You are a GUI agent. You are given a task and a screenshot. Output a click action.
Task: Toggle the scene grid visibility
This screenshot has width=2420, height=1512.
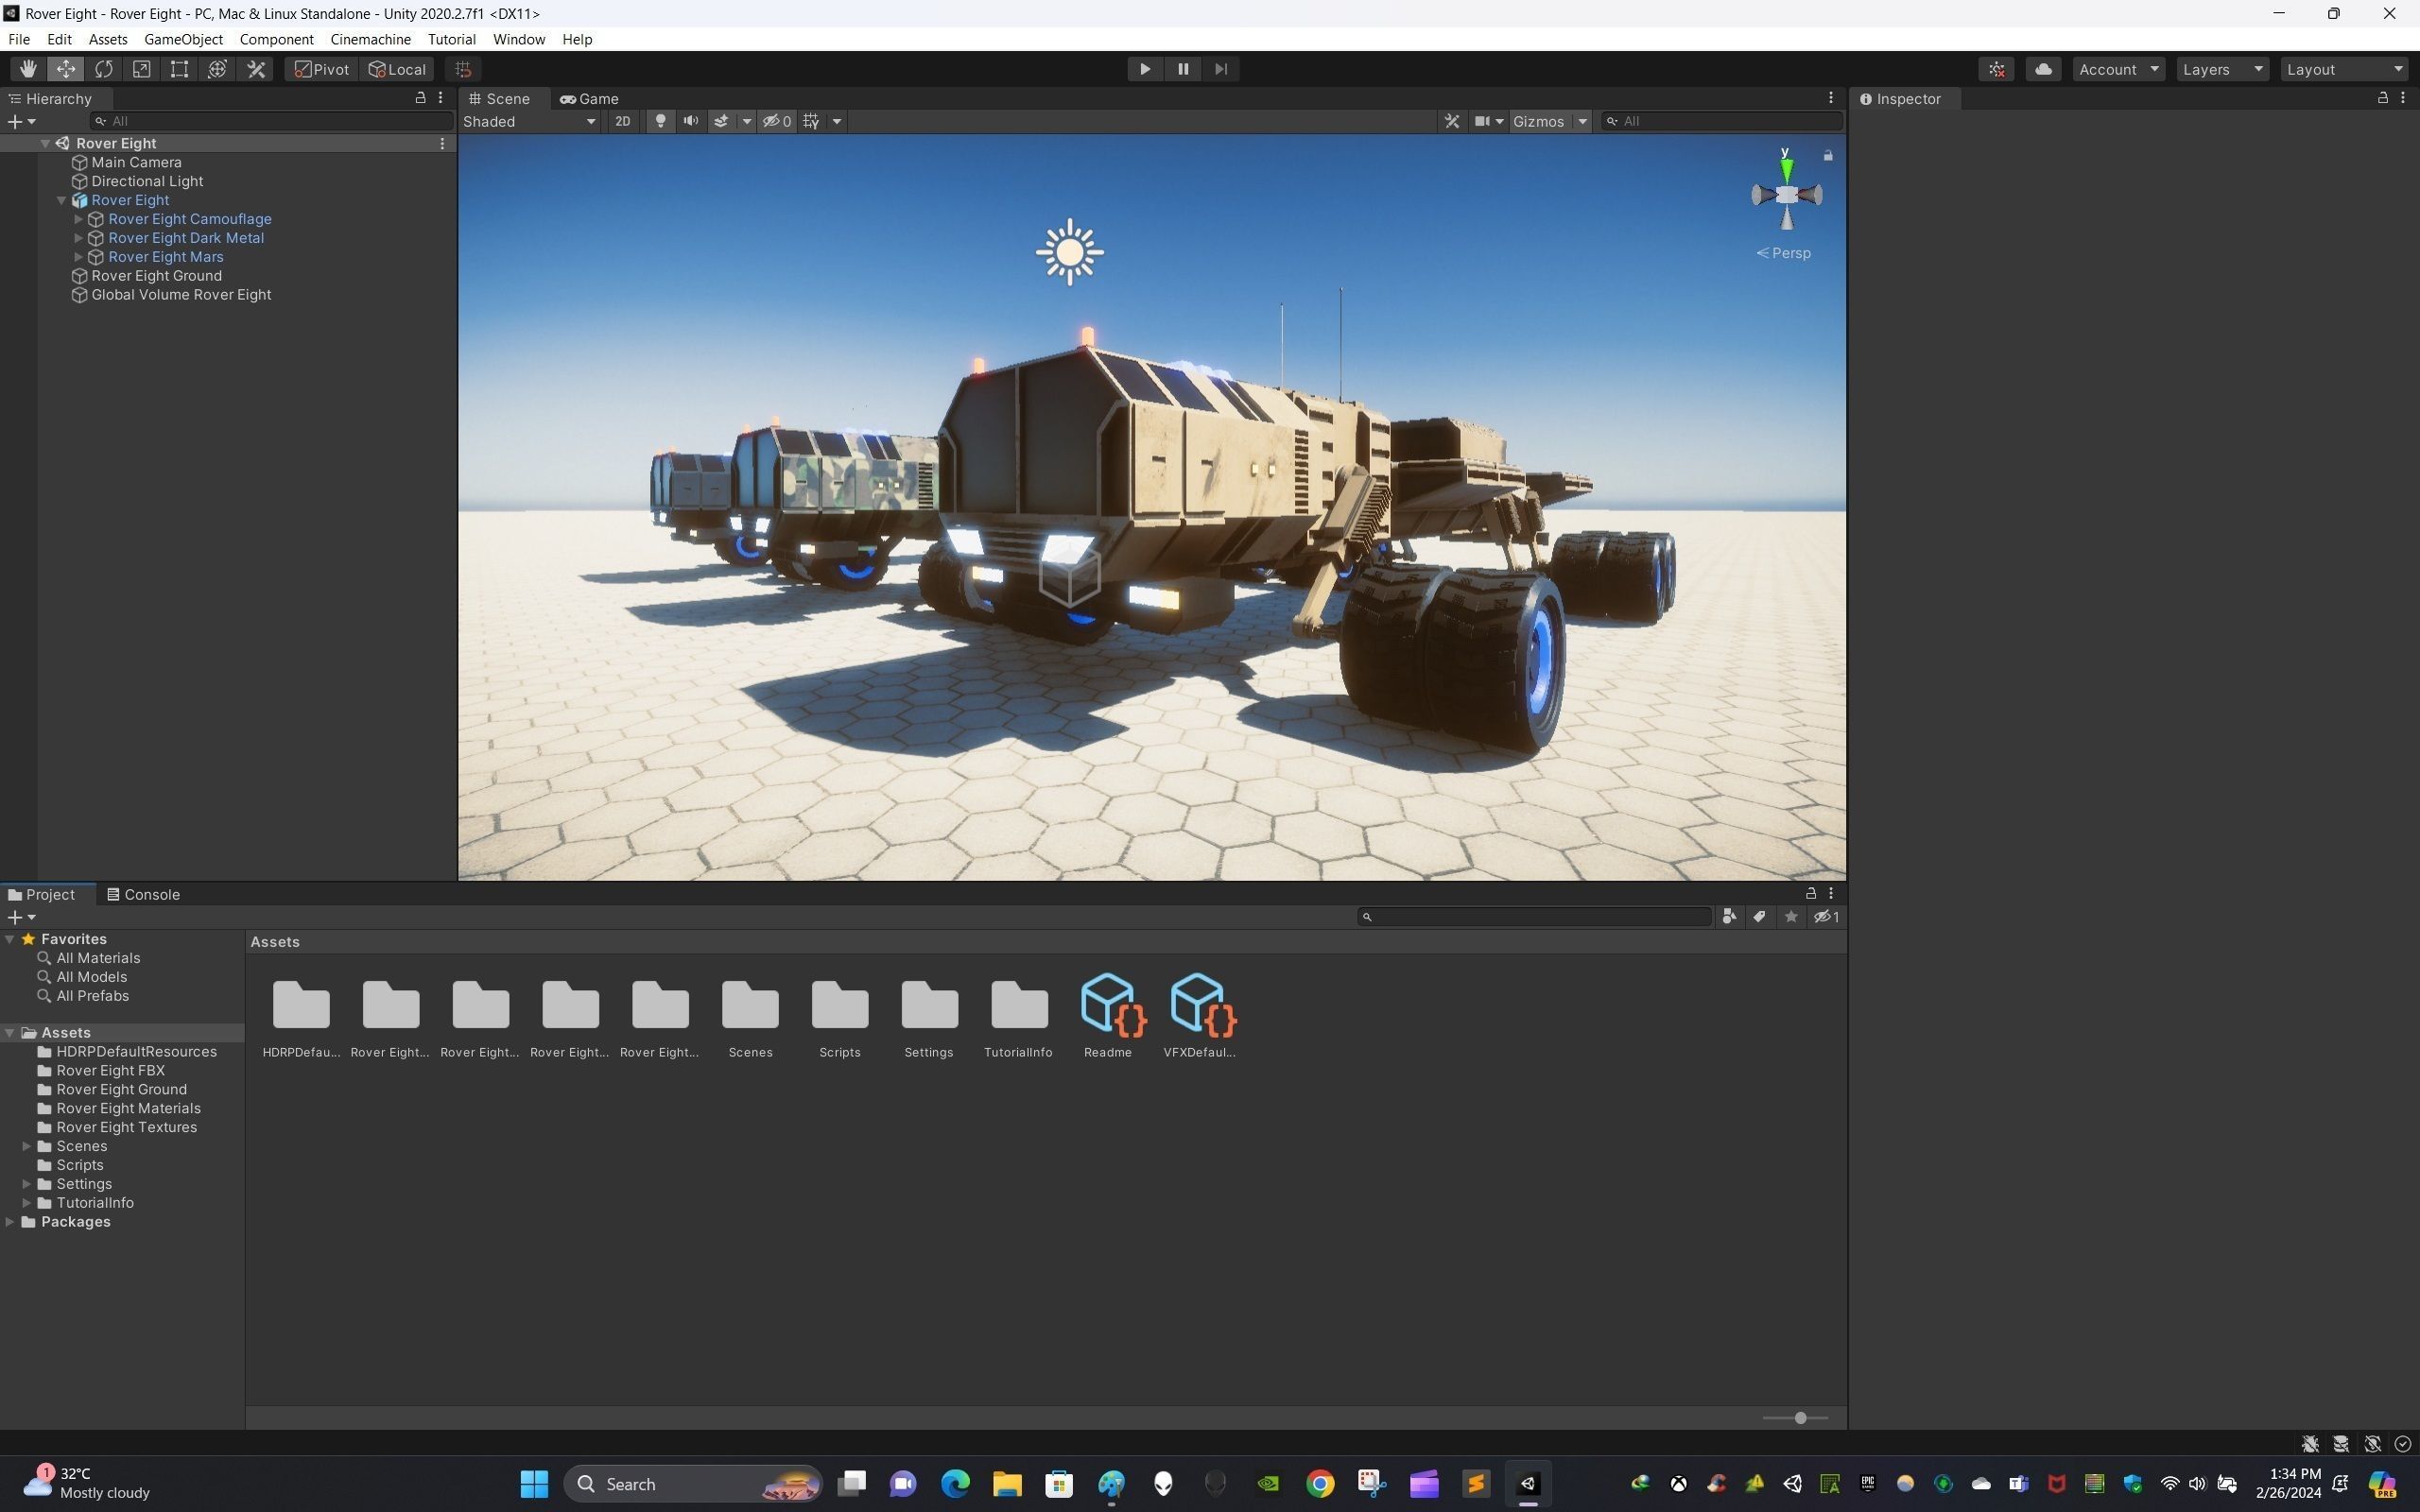click(811, 121)
